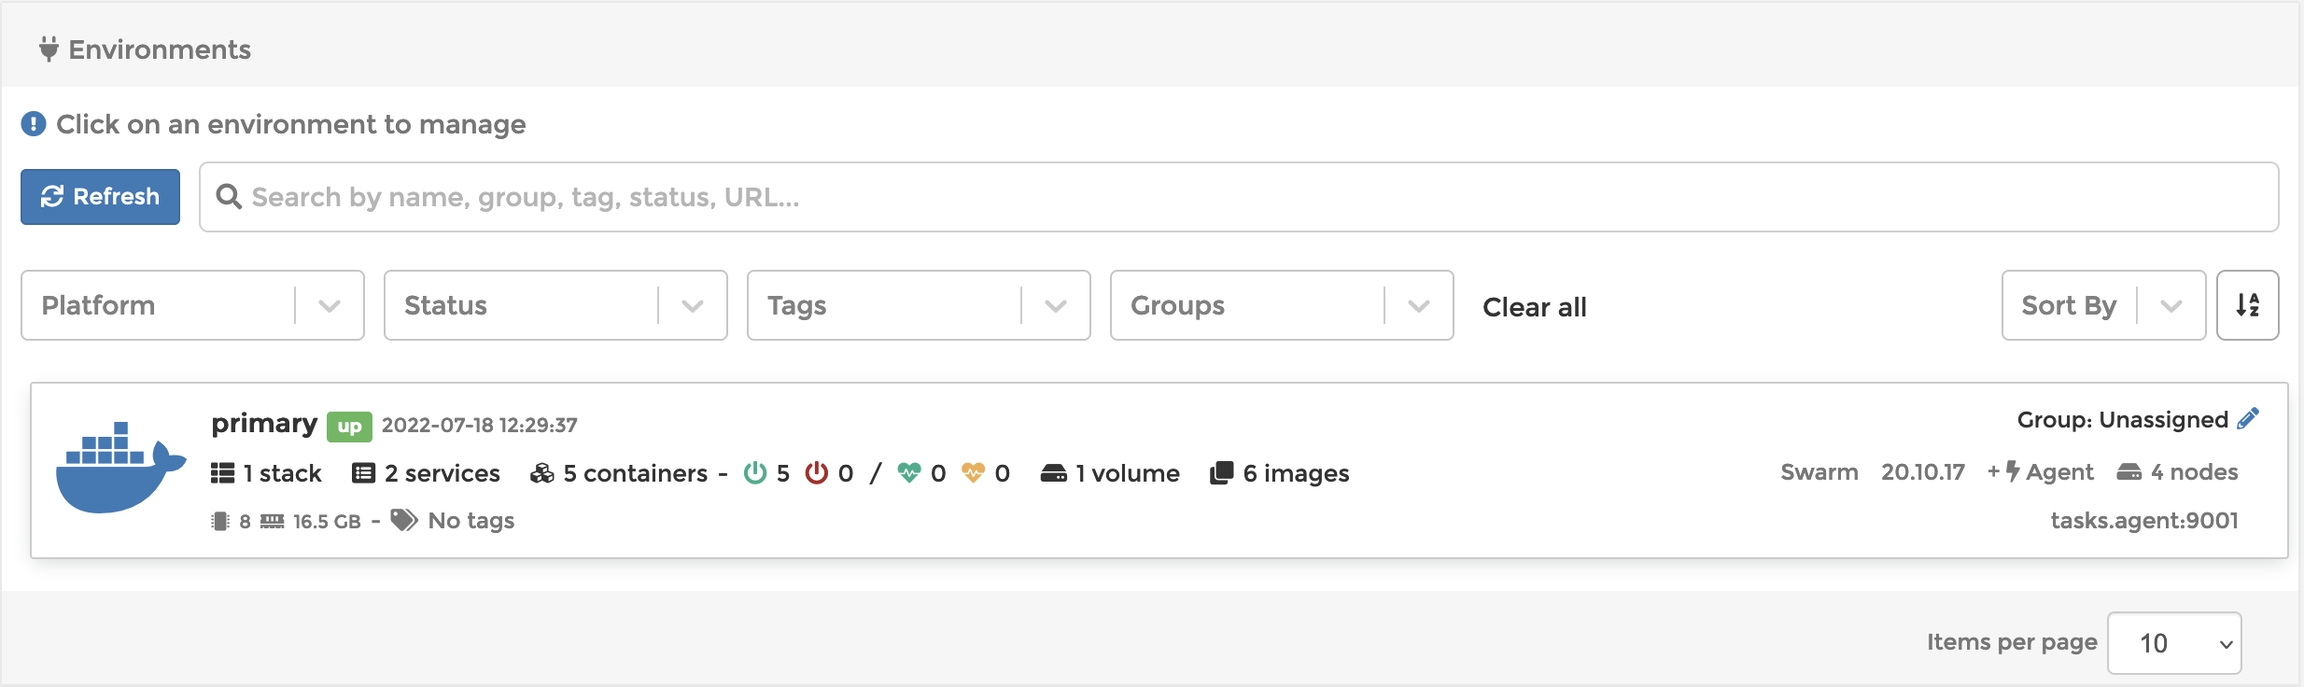Open the Platform filter dropdown
The width and height of the screenshot is (2304, 687).
point(192,305)
